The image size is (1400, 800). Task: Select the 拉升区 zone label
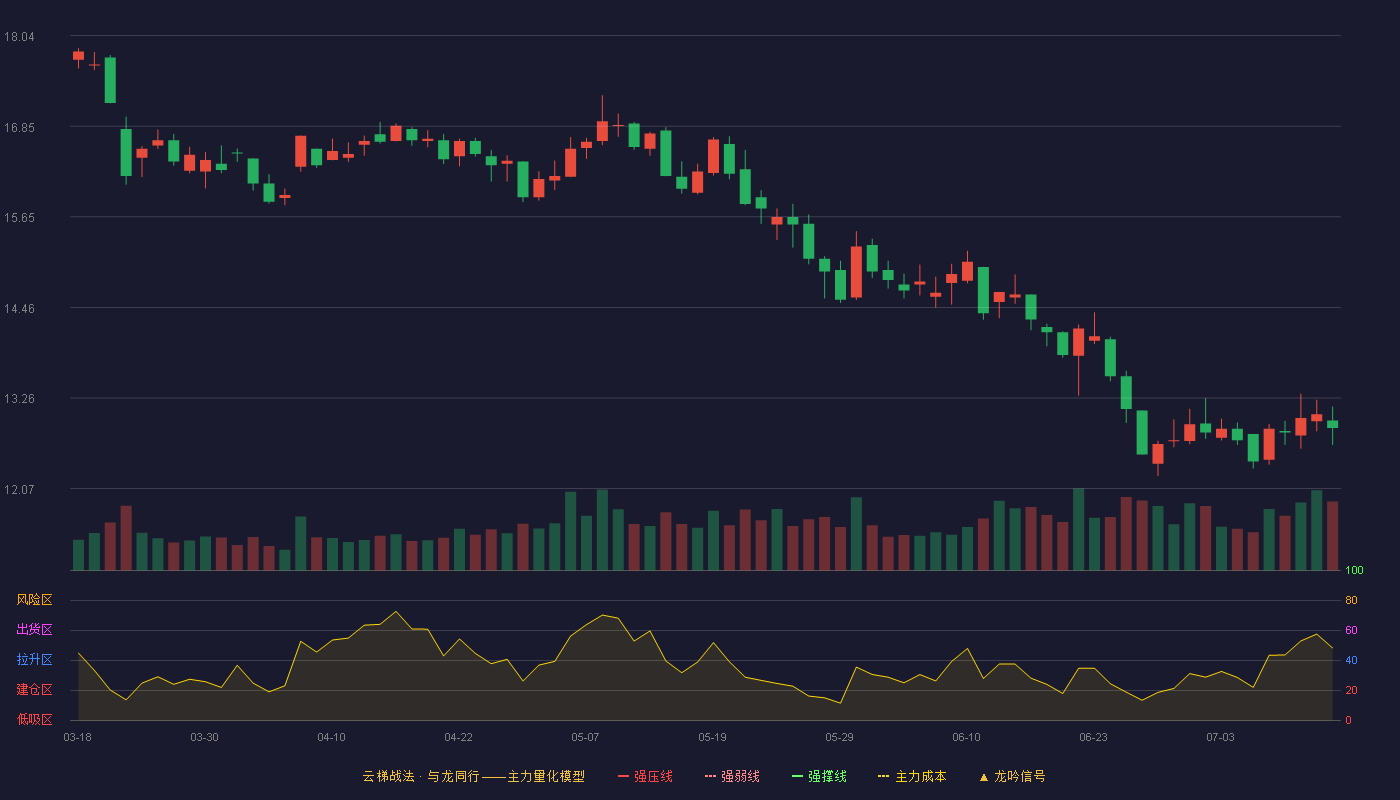34,660
